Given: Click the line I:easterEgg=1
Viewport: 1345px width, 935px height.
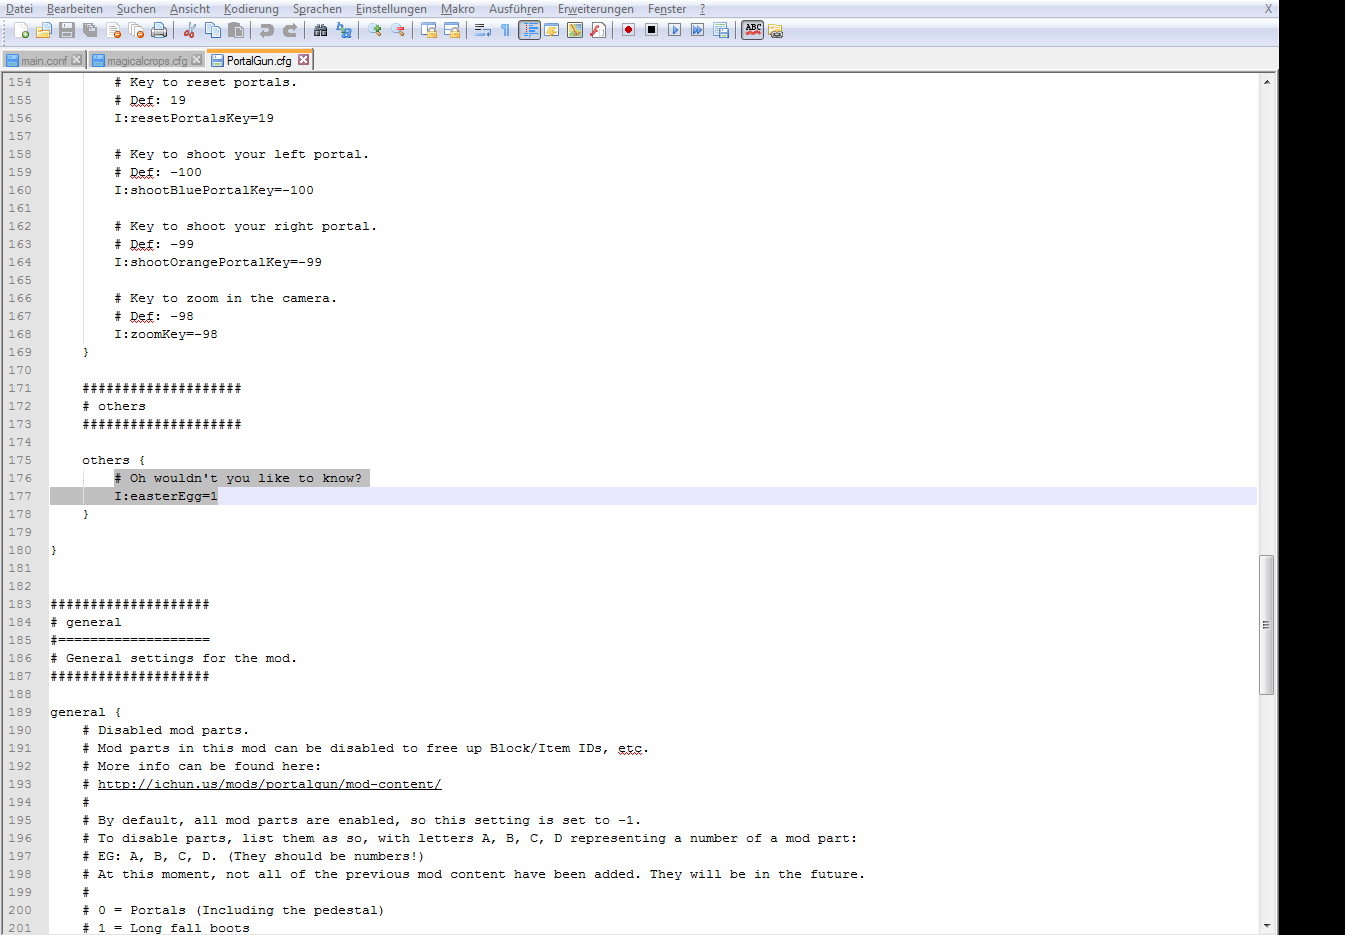Looking at the screenshot, I should click(165, 496).
